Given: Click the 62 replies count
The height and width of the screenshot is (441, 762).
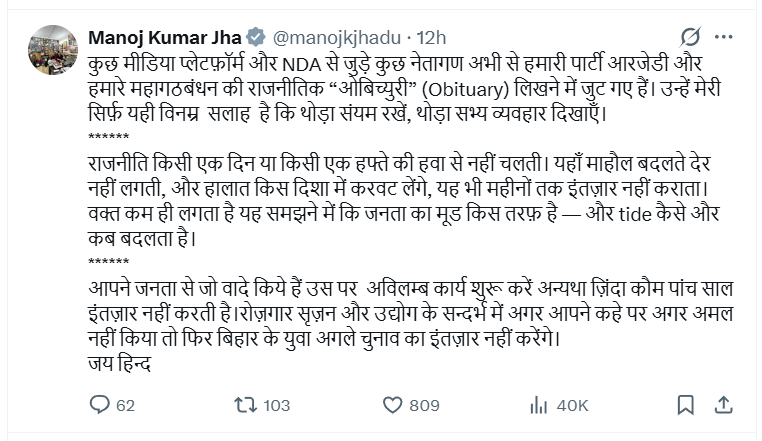Looking at the screenshot, I should point(125,405).
